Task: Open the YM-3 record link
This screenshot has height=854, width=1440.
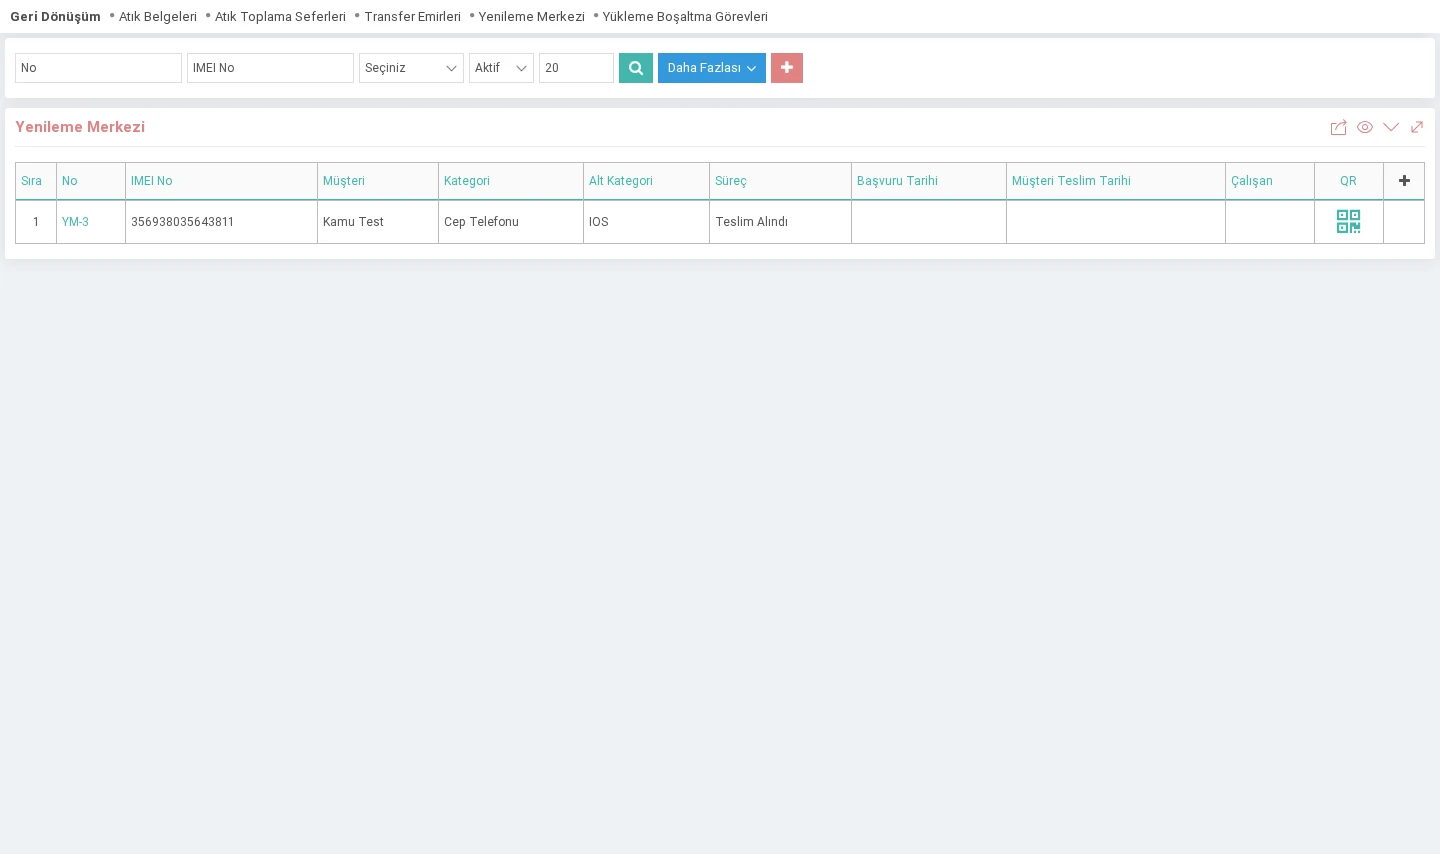Action: coord(75,222)
